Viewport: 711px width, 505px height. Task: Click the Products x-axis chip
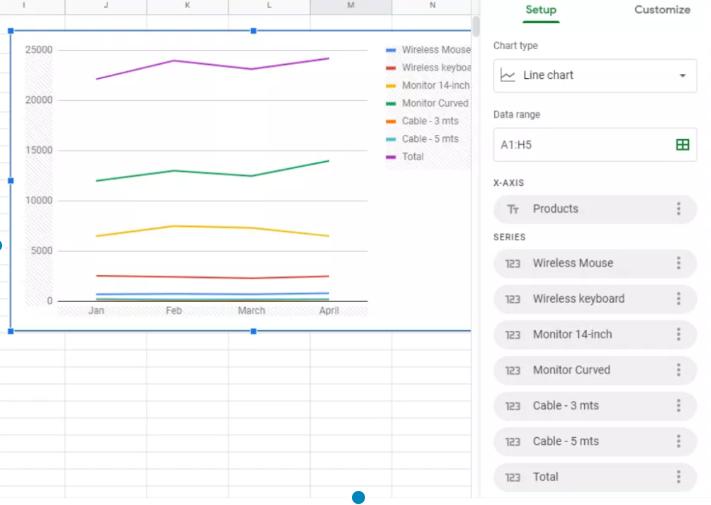[580, 209]
